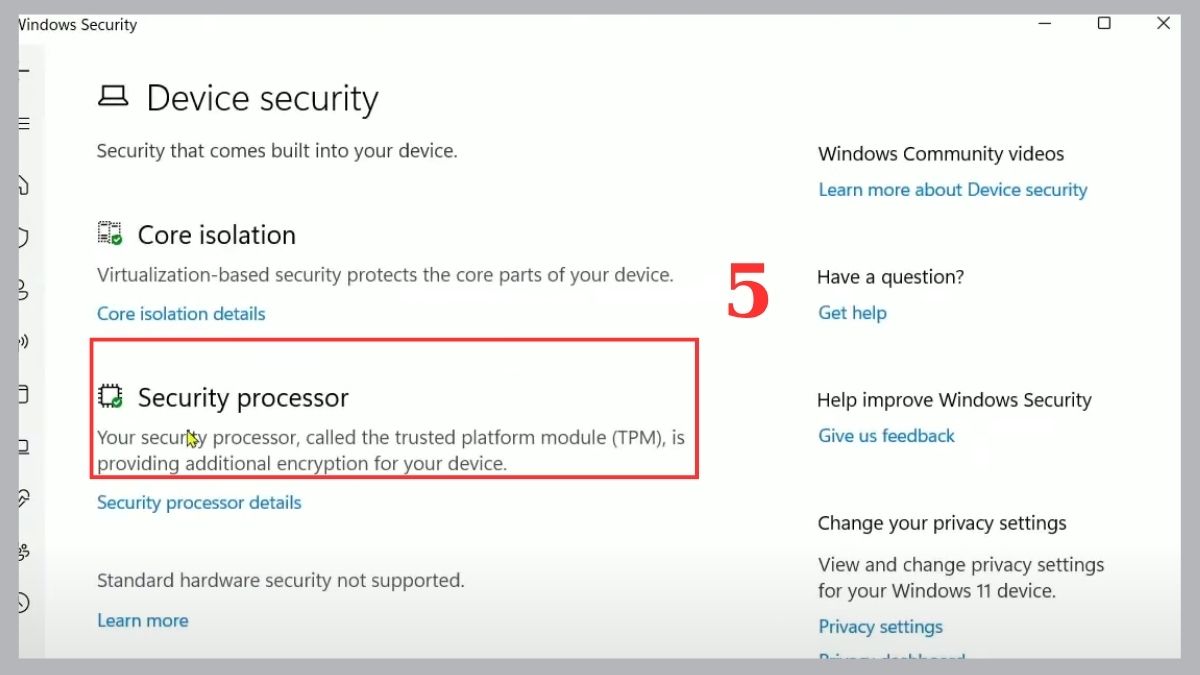This screenshot has width=1200, height=675.
Task: Click the Security processor chip icon
Action: 110,397
